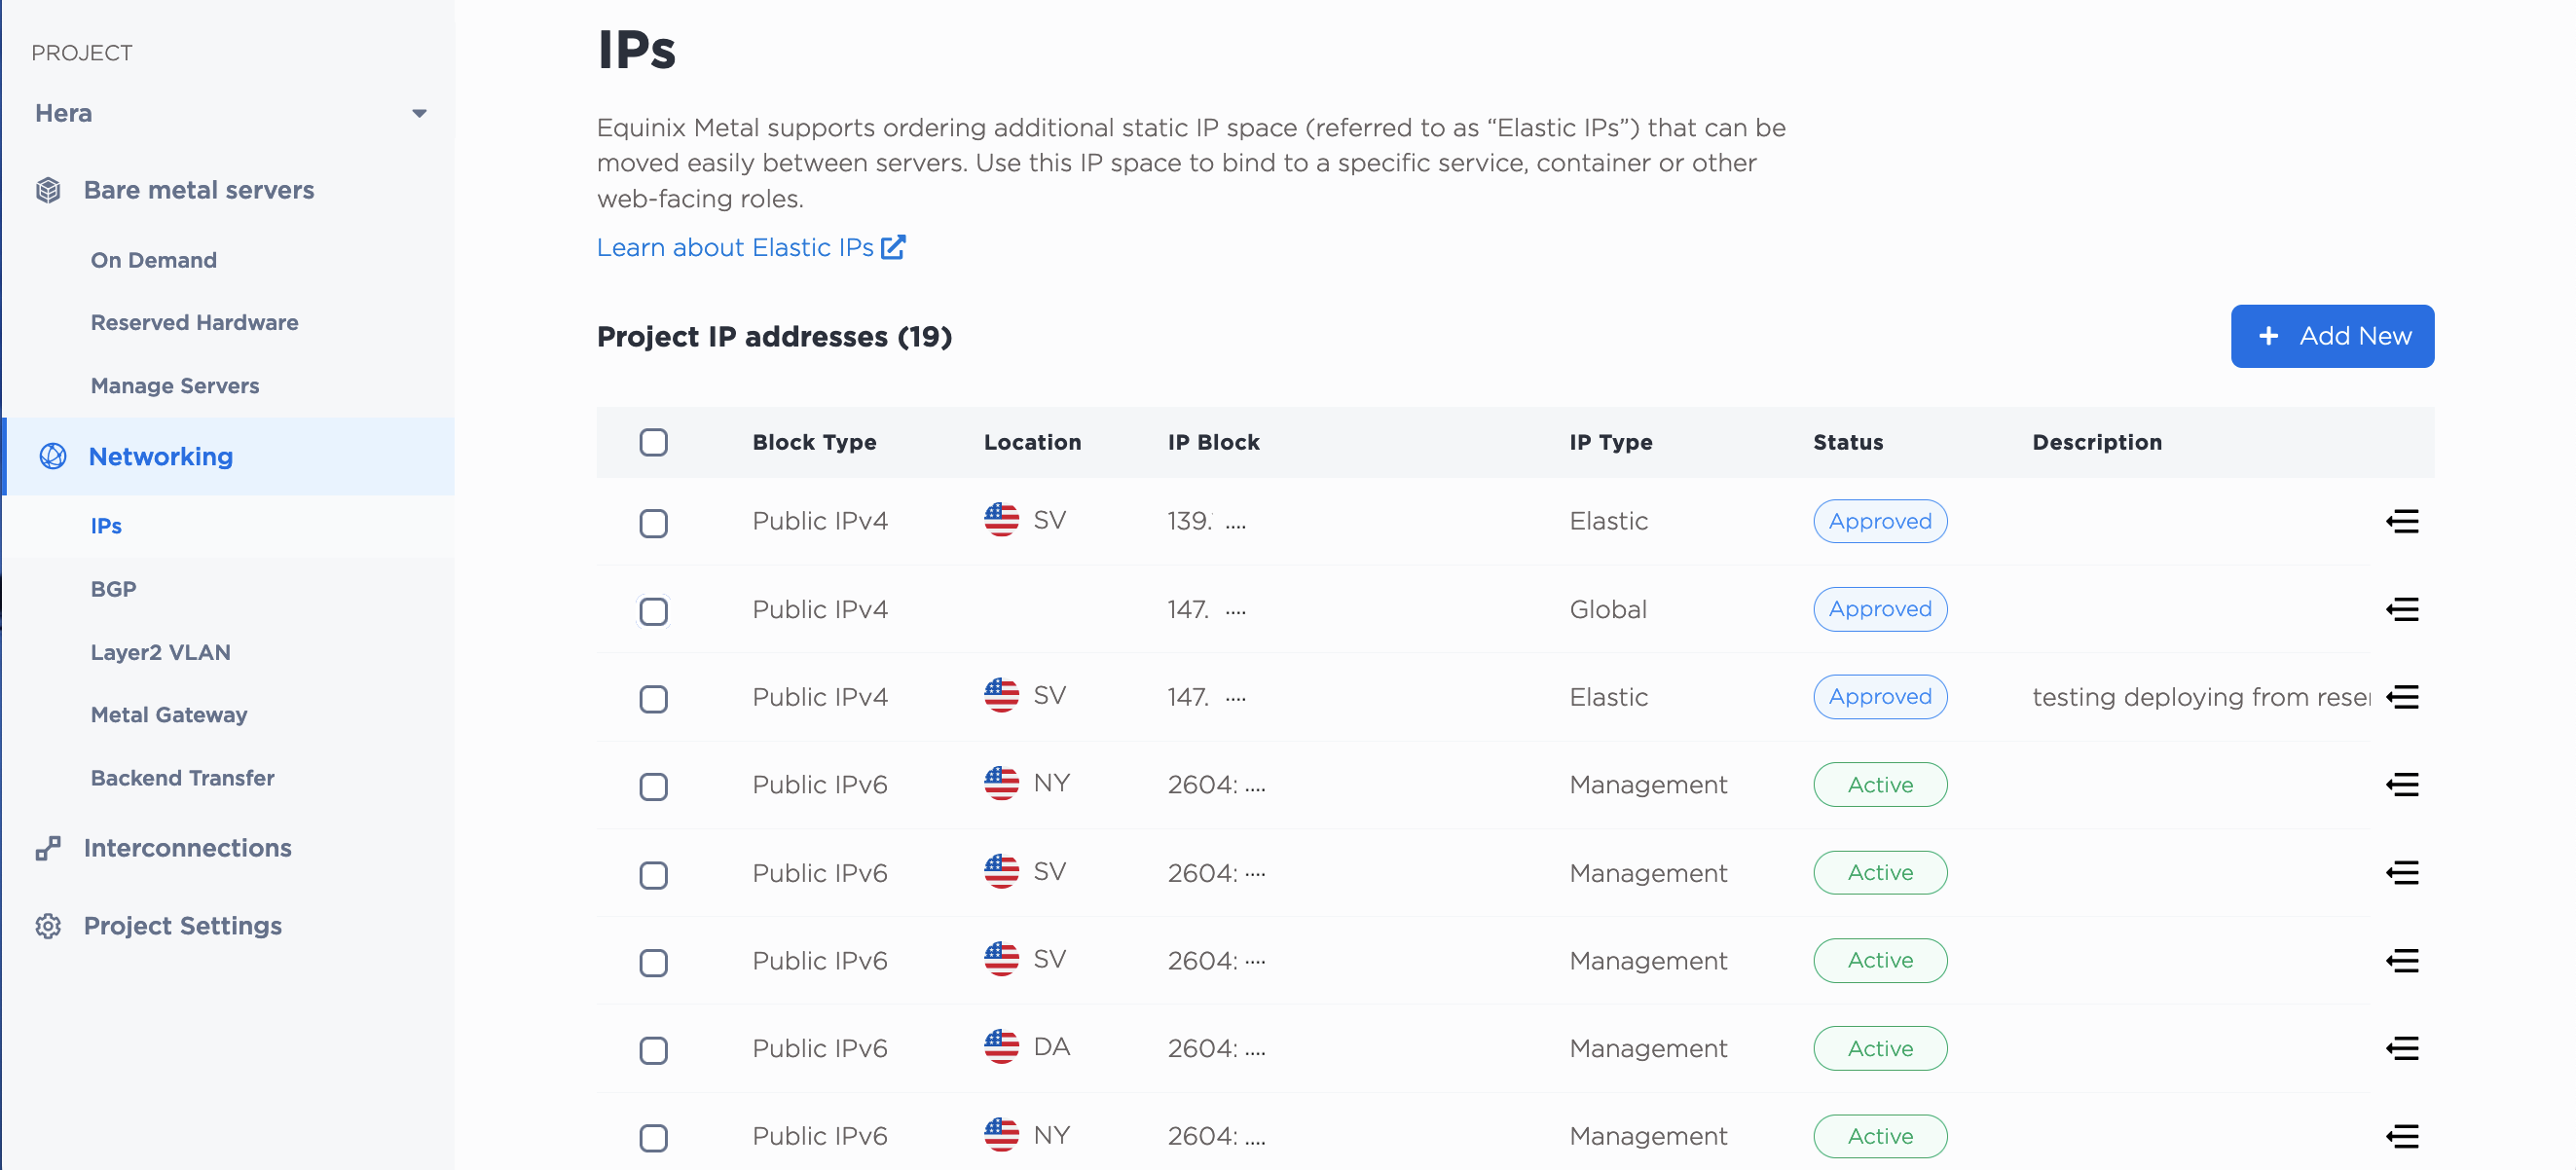The width and height of the screenshot is (2576, 1170).
Task: Open the row actions menu for the Global IP row
Action: point(2401,609)
